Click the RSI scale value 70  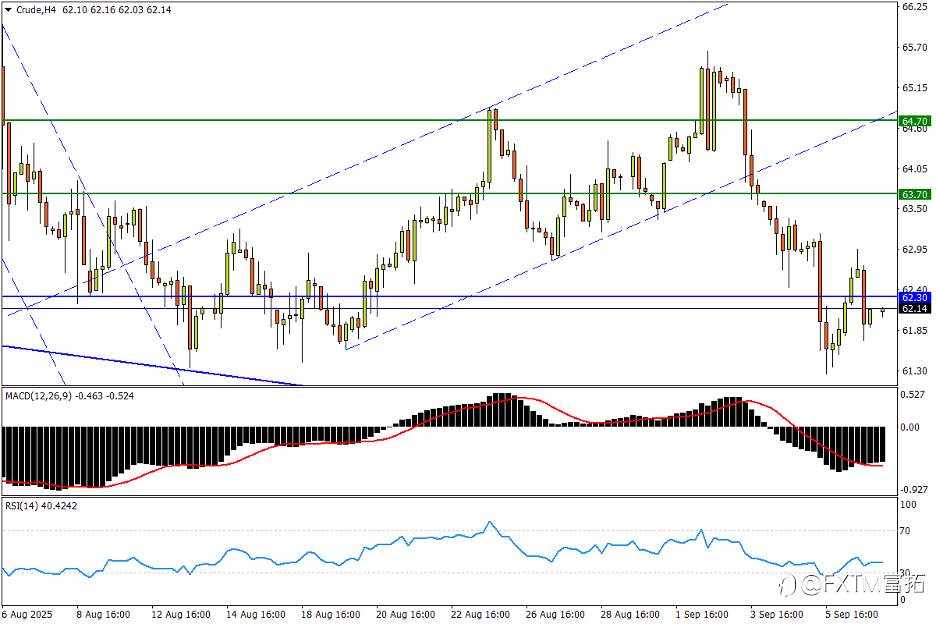click(906, 531)
